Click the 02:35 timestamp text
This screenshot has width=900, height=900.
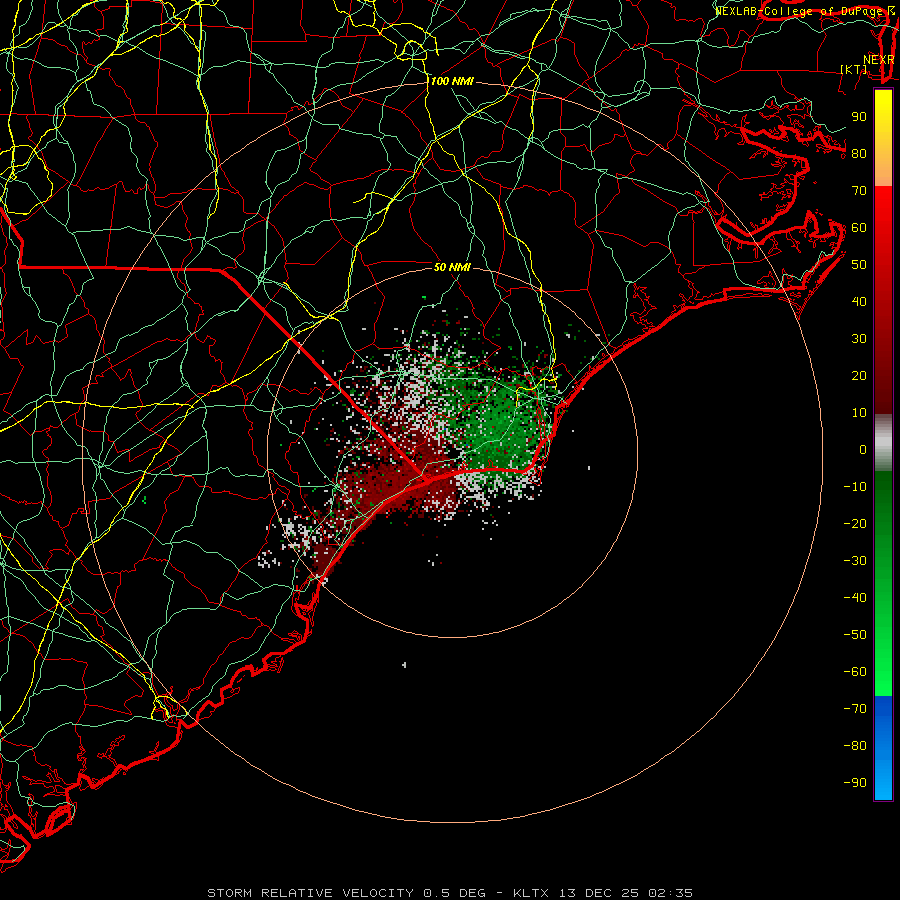pos(671,893)
